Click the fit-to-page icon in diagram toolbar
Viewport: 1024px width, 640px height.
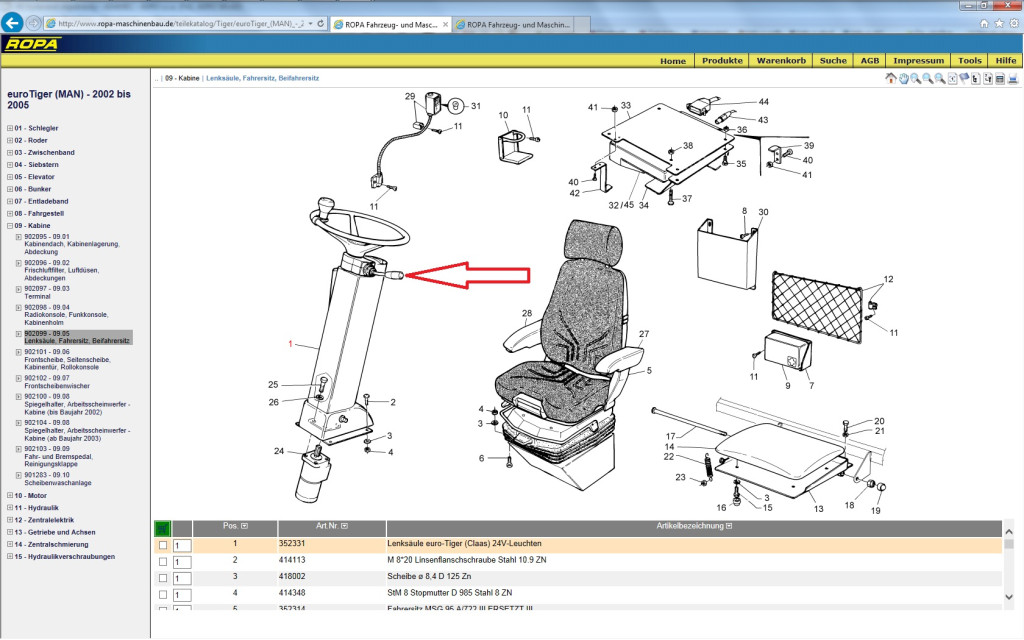pyautogui.click(x=953, y=78)
